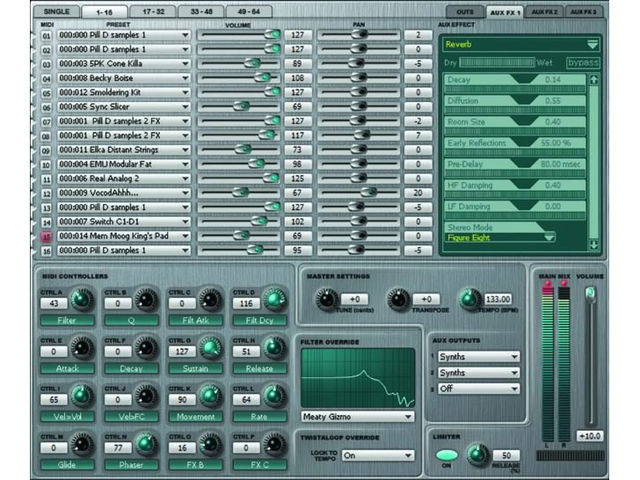Select MIDI channel 01

46,36
